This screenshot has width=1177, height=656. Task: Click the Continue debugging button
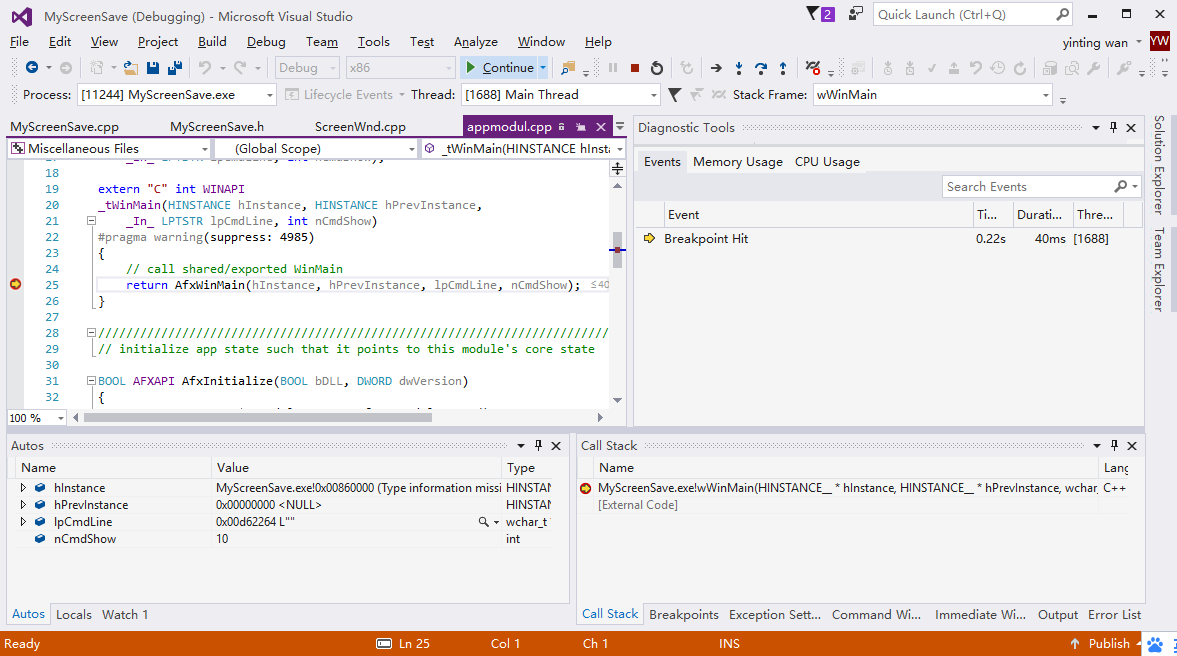click(x=499, y=68)
